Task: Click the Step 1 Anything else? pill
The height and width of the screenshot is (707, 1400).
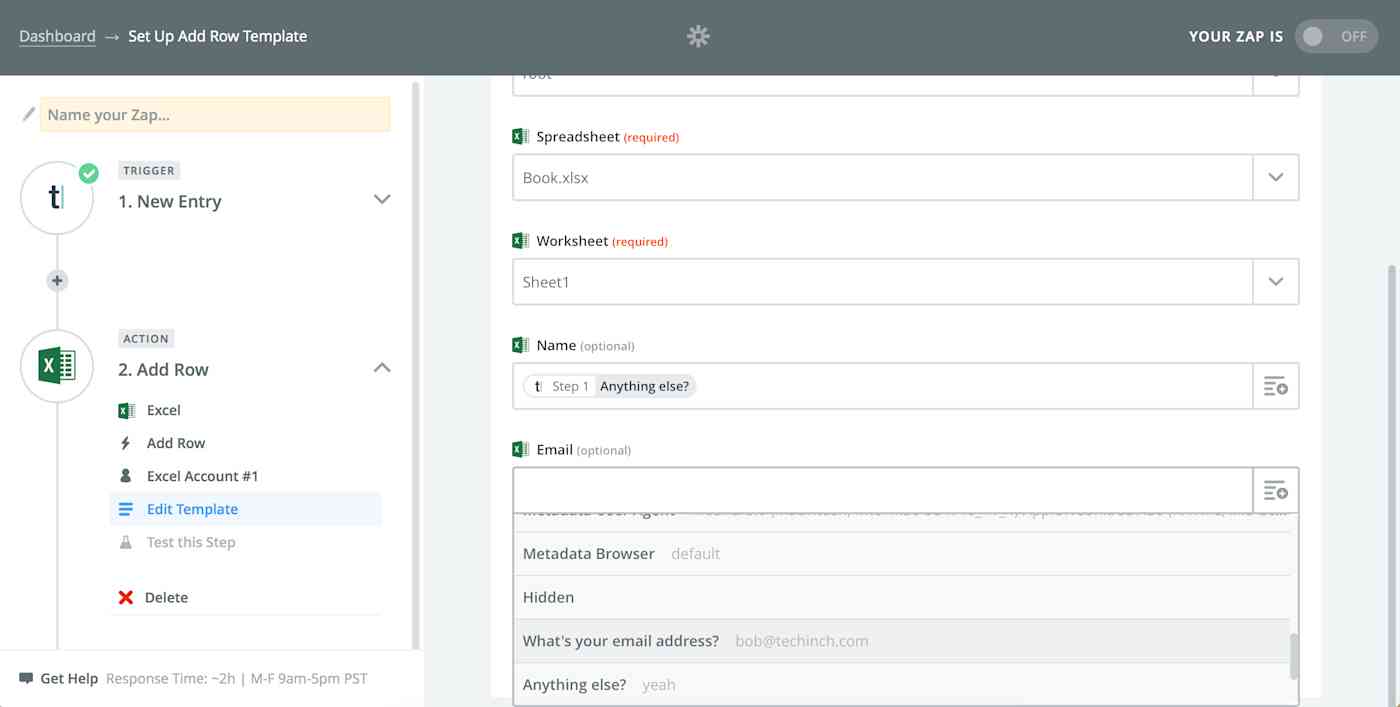Action: click(x=609, y=386)
